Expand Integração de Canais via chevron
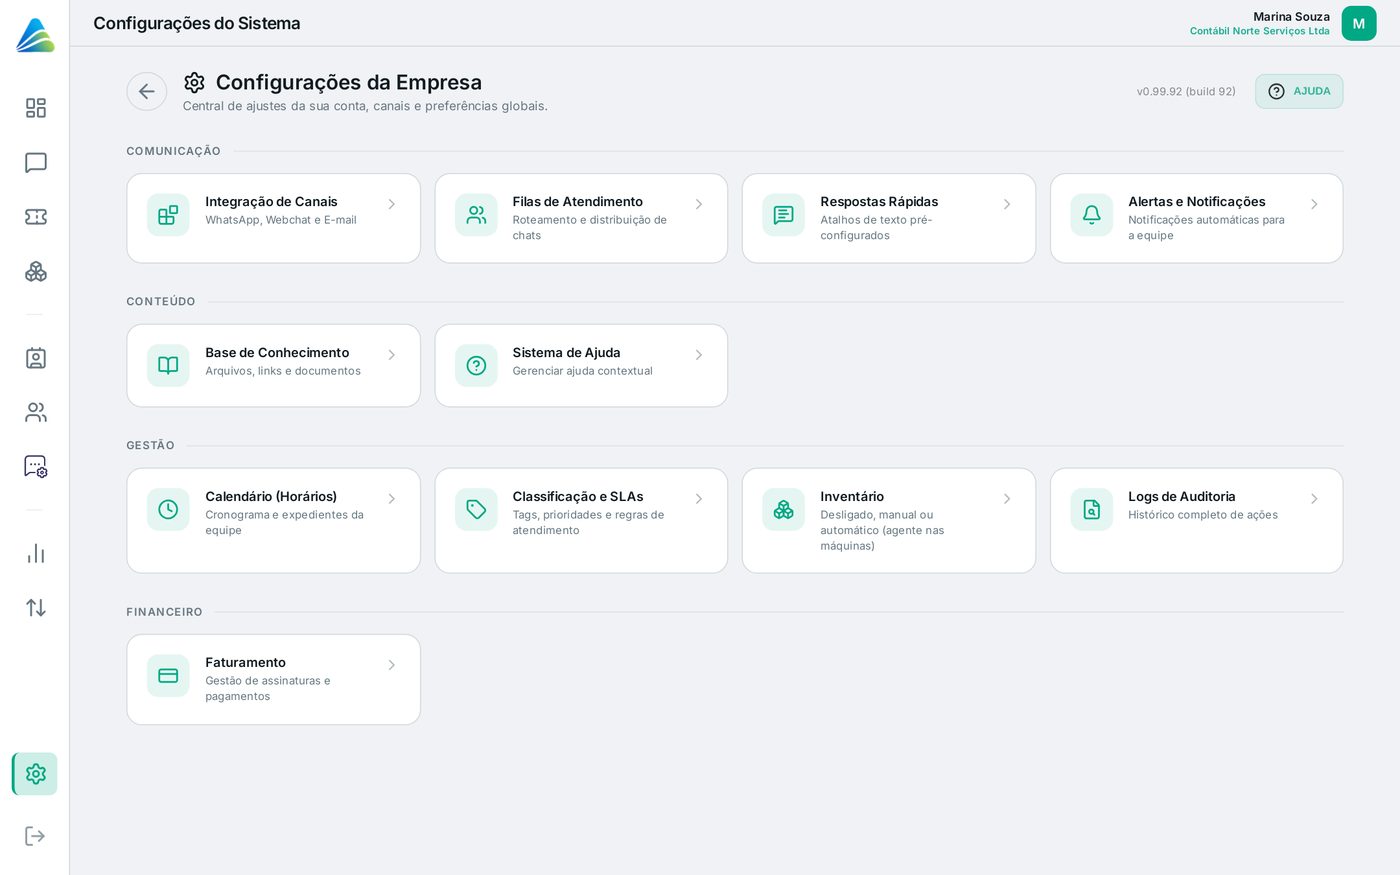The image size is (1400, 875). point(392,204)
